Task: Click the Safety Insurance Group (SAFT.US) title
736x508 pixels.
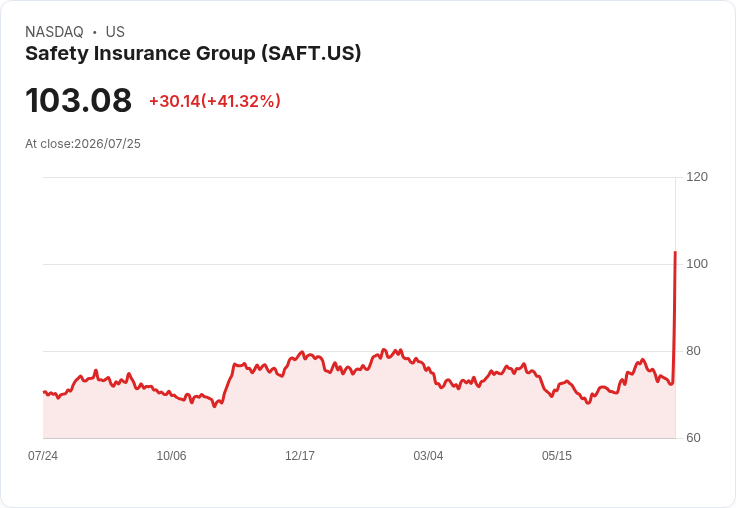Action: pos(193,53)
